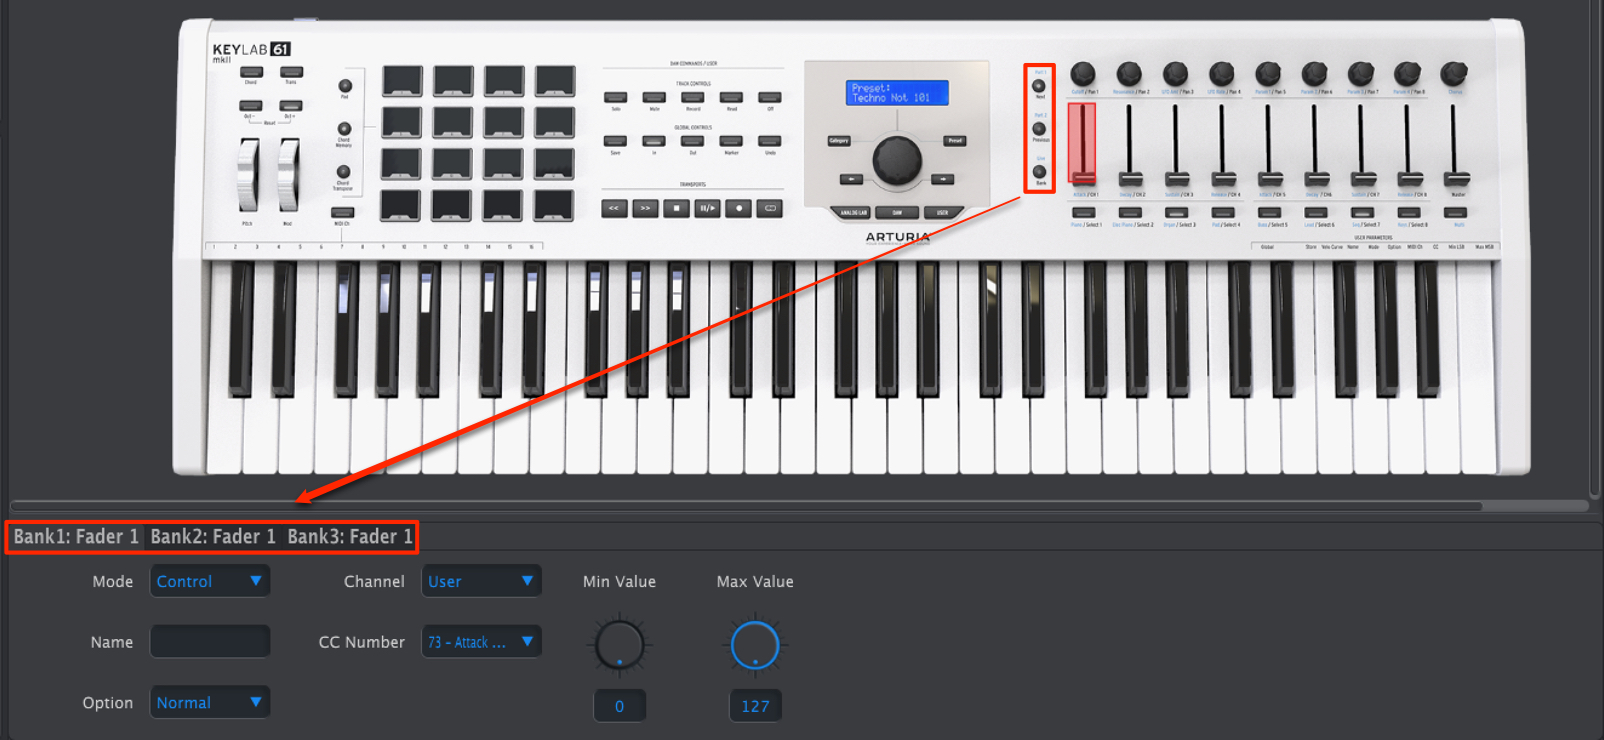Click the Solo track control button

tap(616, 98)
